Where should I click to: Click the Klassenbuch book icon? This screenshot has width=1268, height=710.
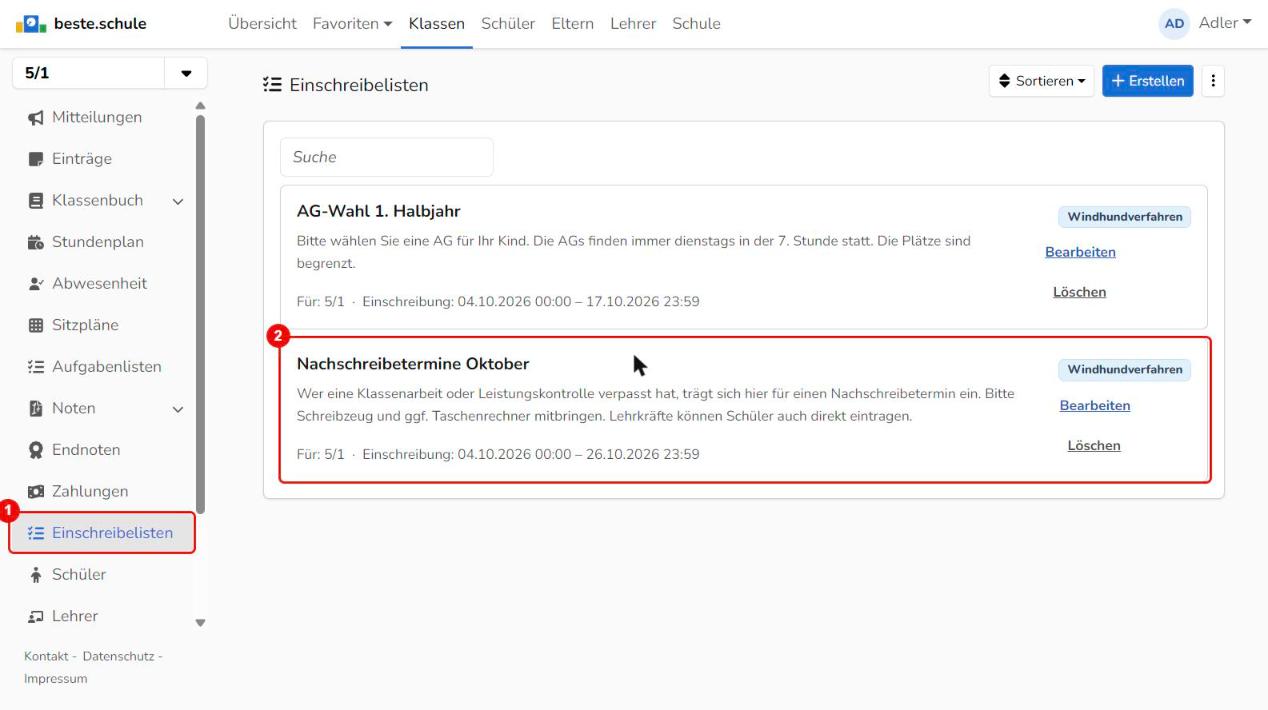pos(36,201)
